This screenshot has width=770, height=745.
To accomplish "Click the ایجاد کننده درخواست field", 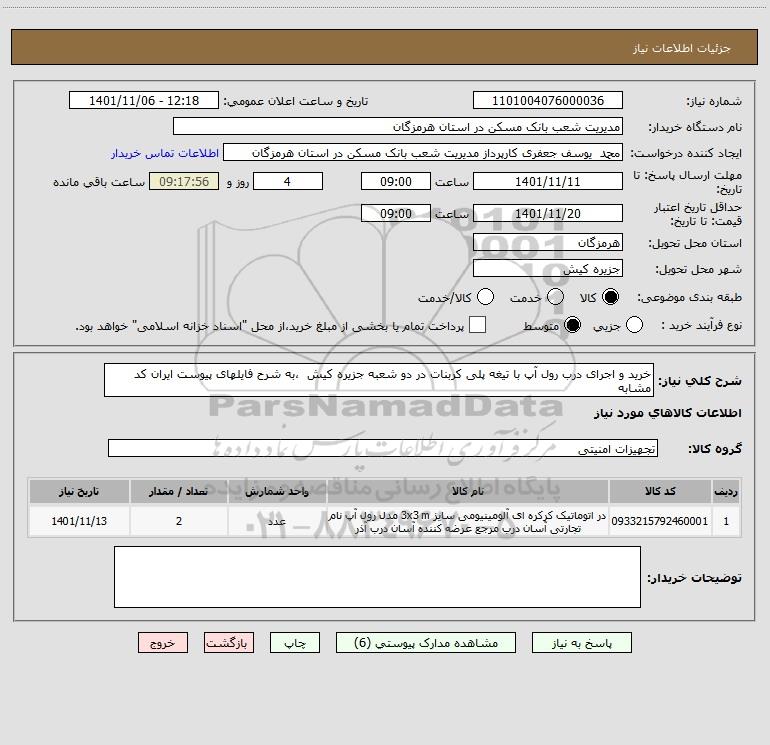I will [x=423, y=153].
